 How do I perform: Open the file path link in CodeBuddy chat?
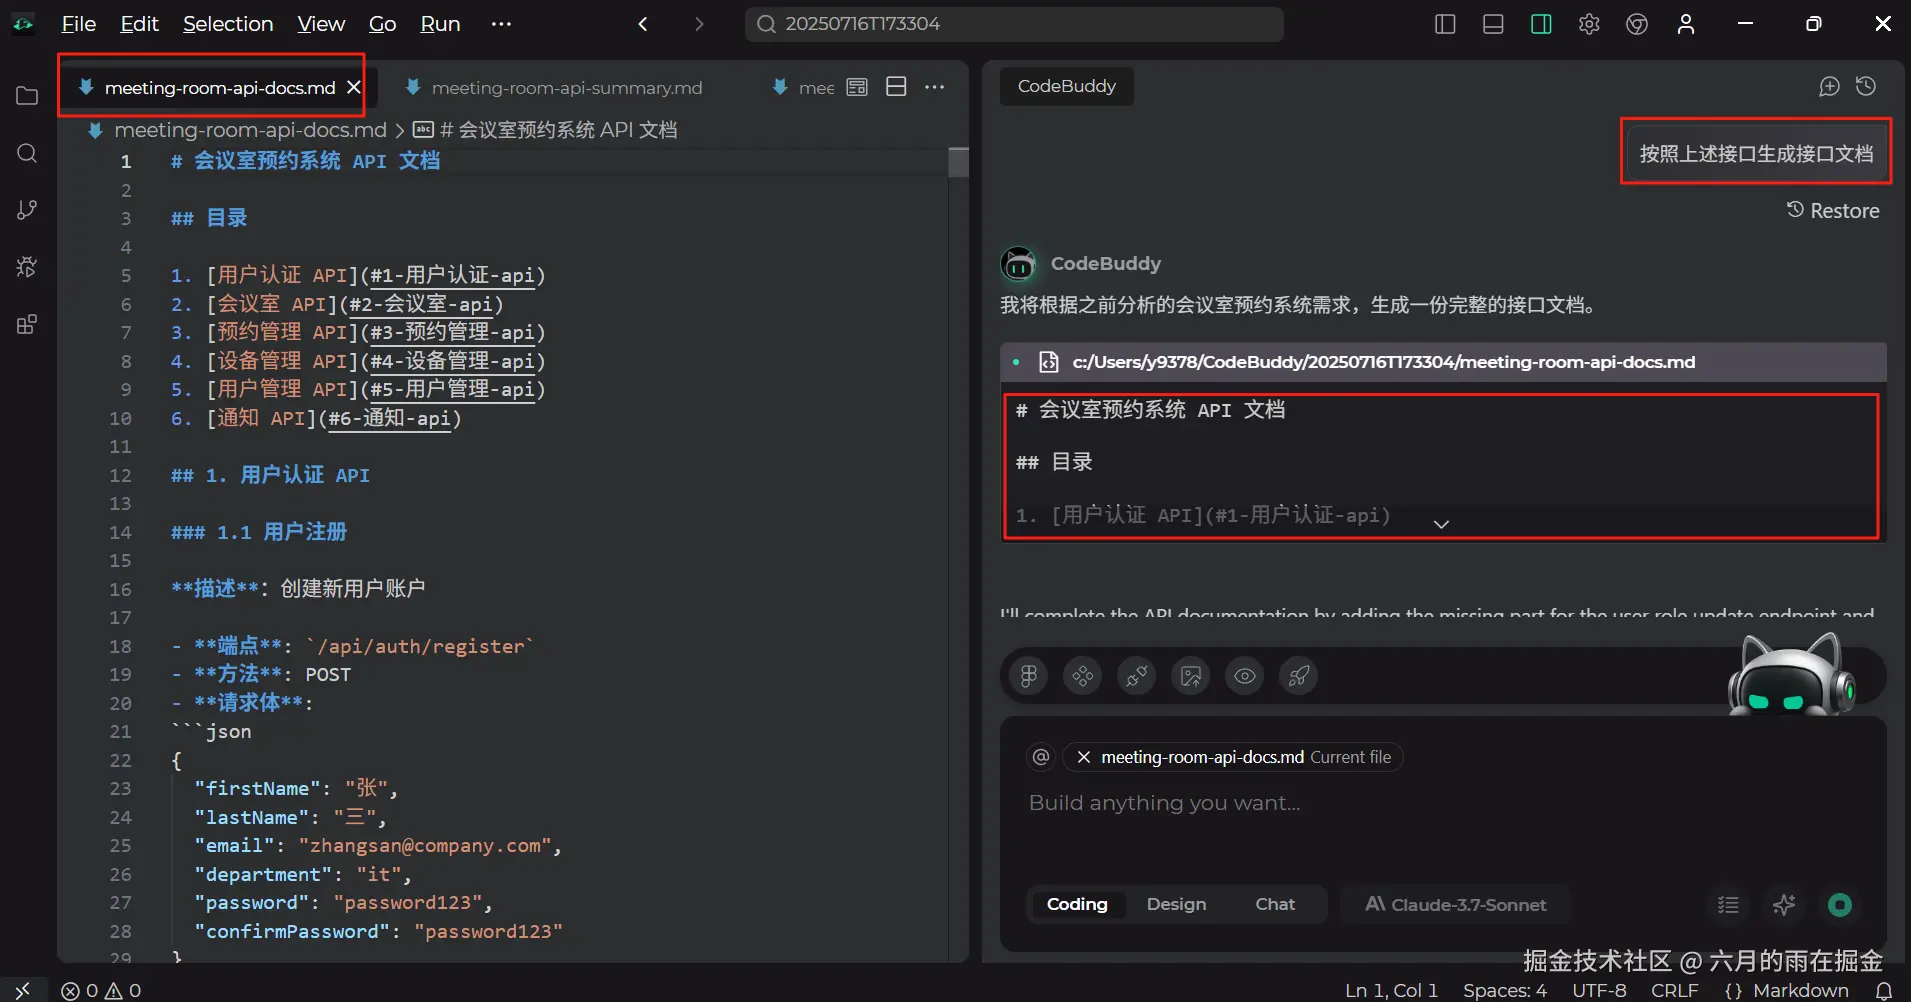1383,362
